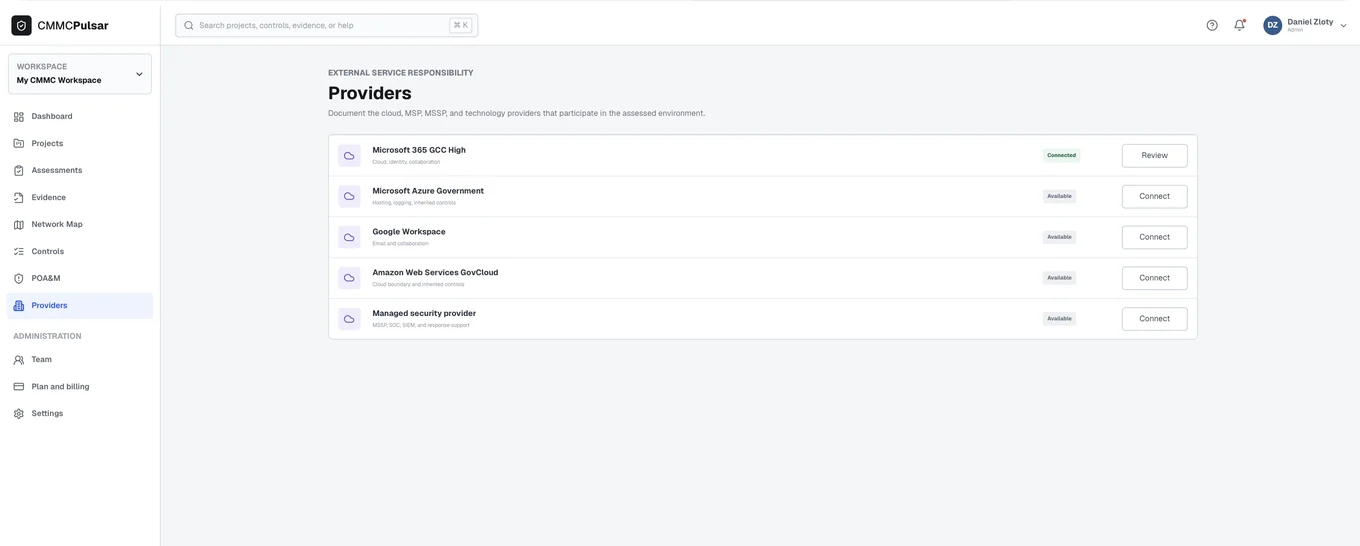This screenshot has width=1360, height=546.
Task: Click the Team people icon
Action: 19,360
